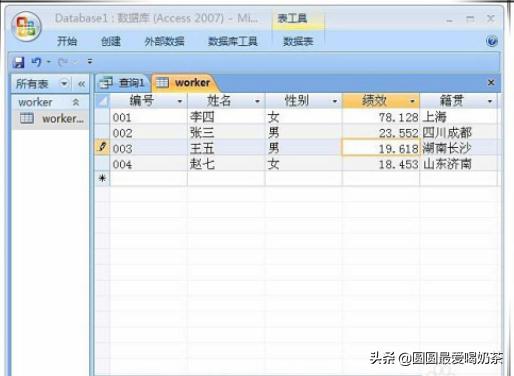This screenshot has height=376, width=514.
Task: Open the 外部数据 ribbon tab
Action: [x=164, y=41]
